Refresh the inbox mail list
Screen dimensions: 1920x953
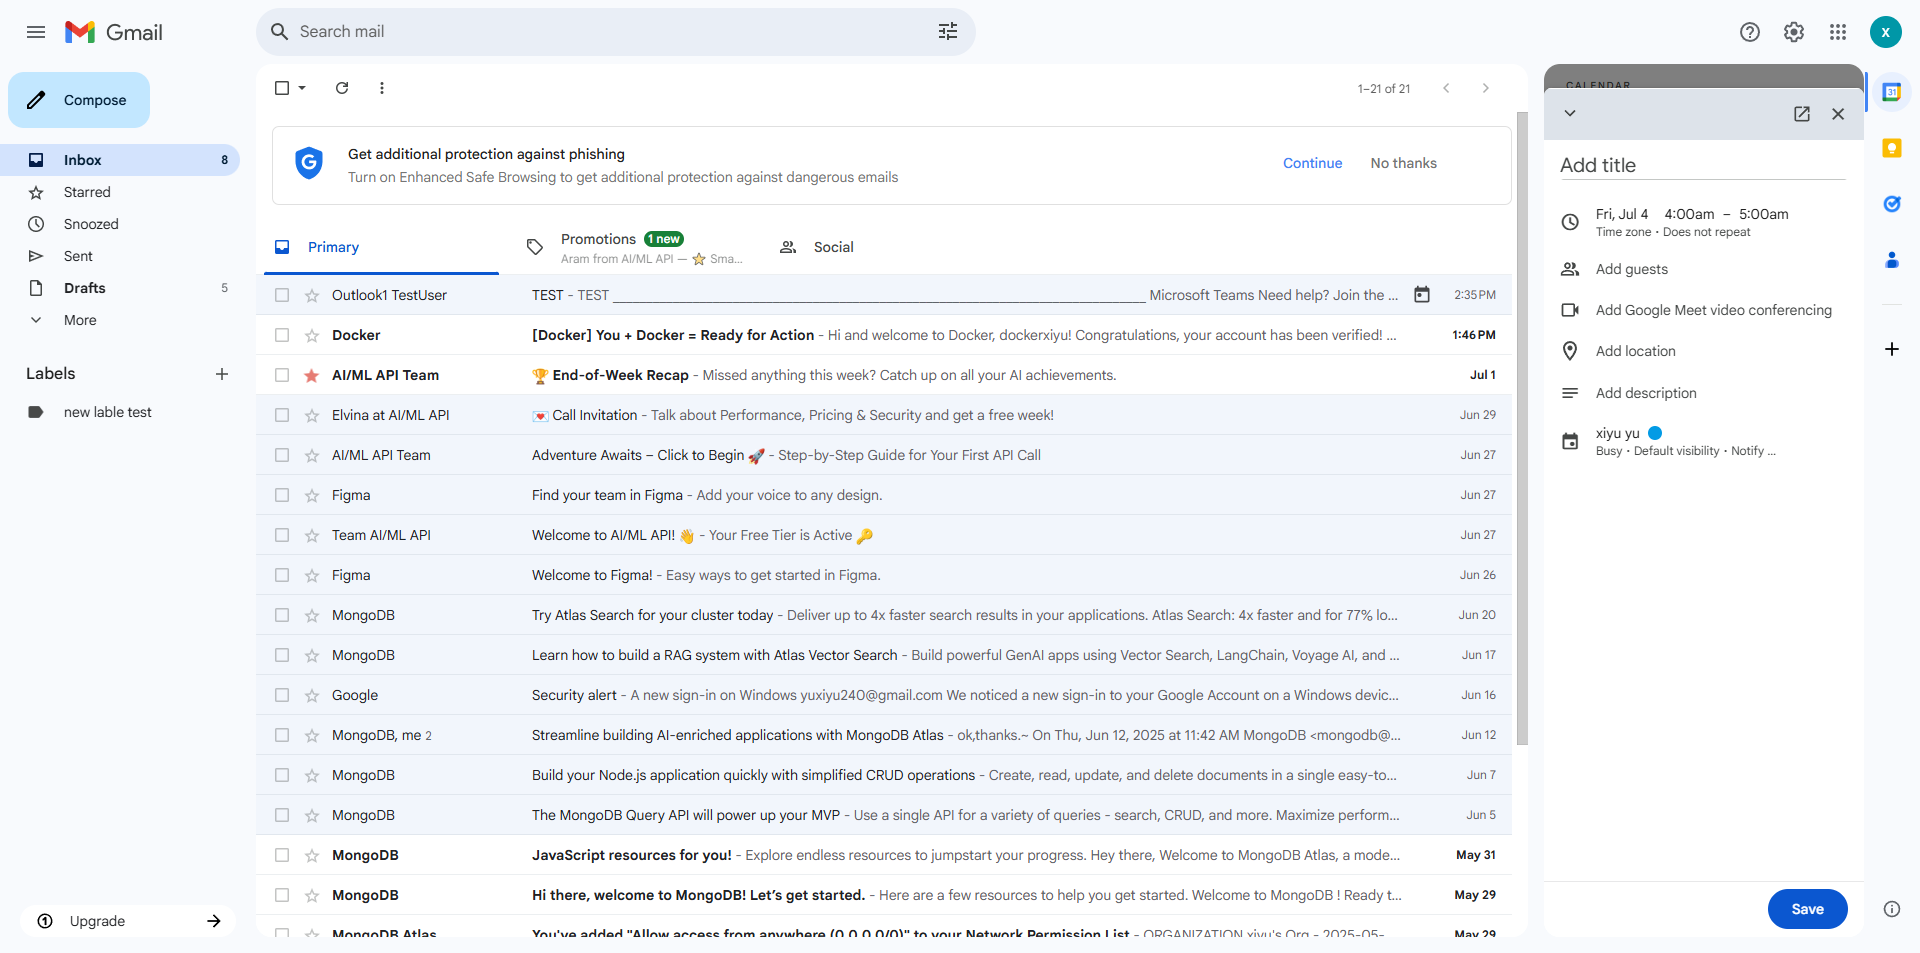342,88
